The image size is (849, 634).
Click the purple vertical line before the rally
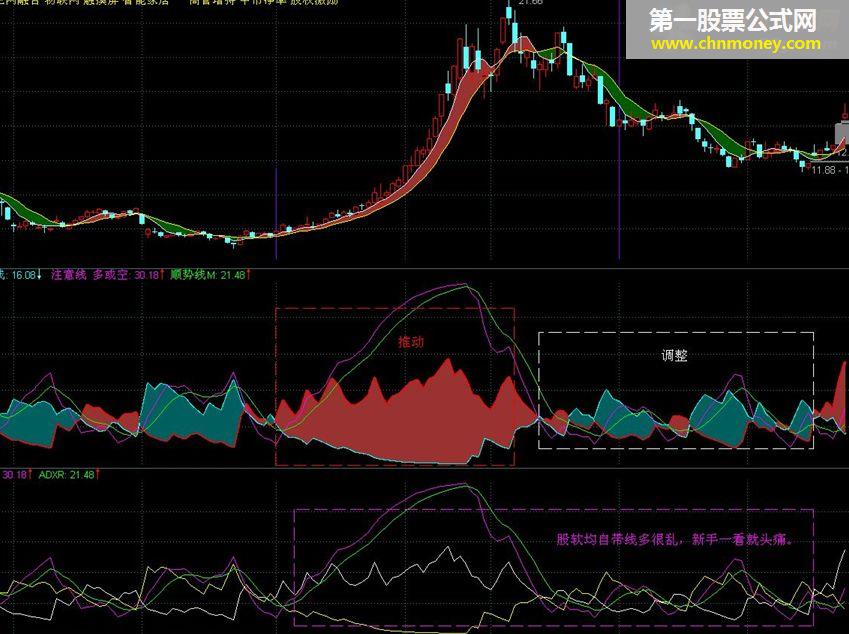(276, 213)
